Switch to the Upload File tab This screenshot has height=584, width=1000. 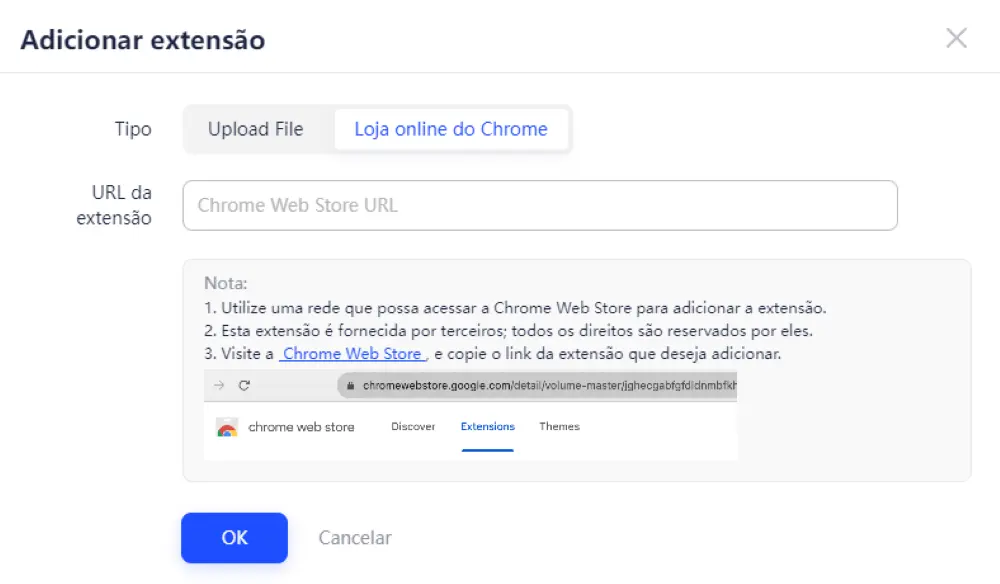coord(256,129)
